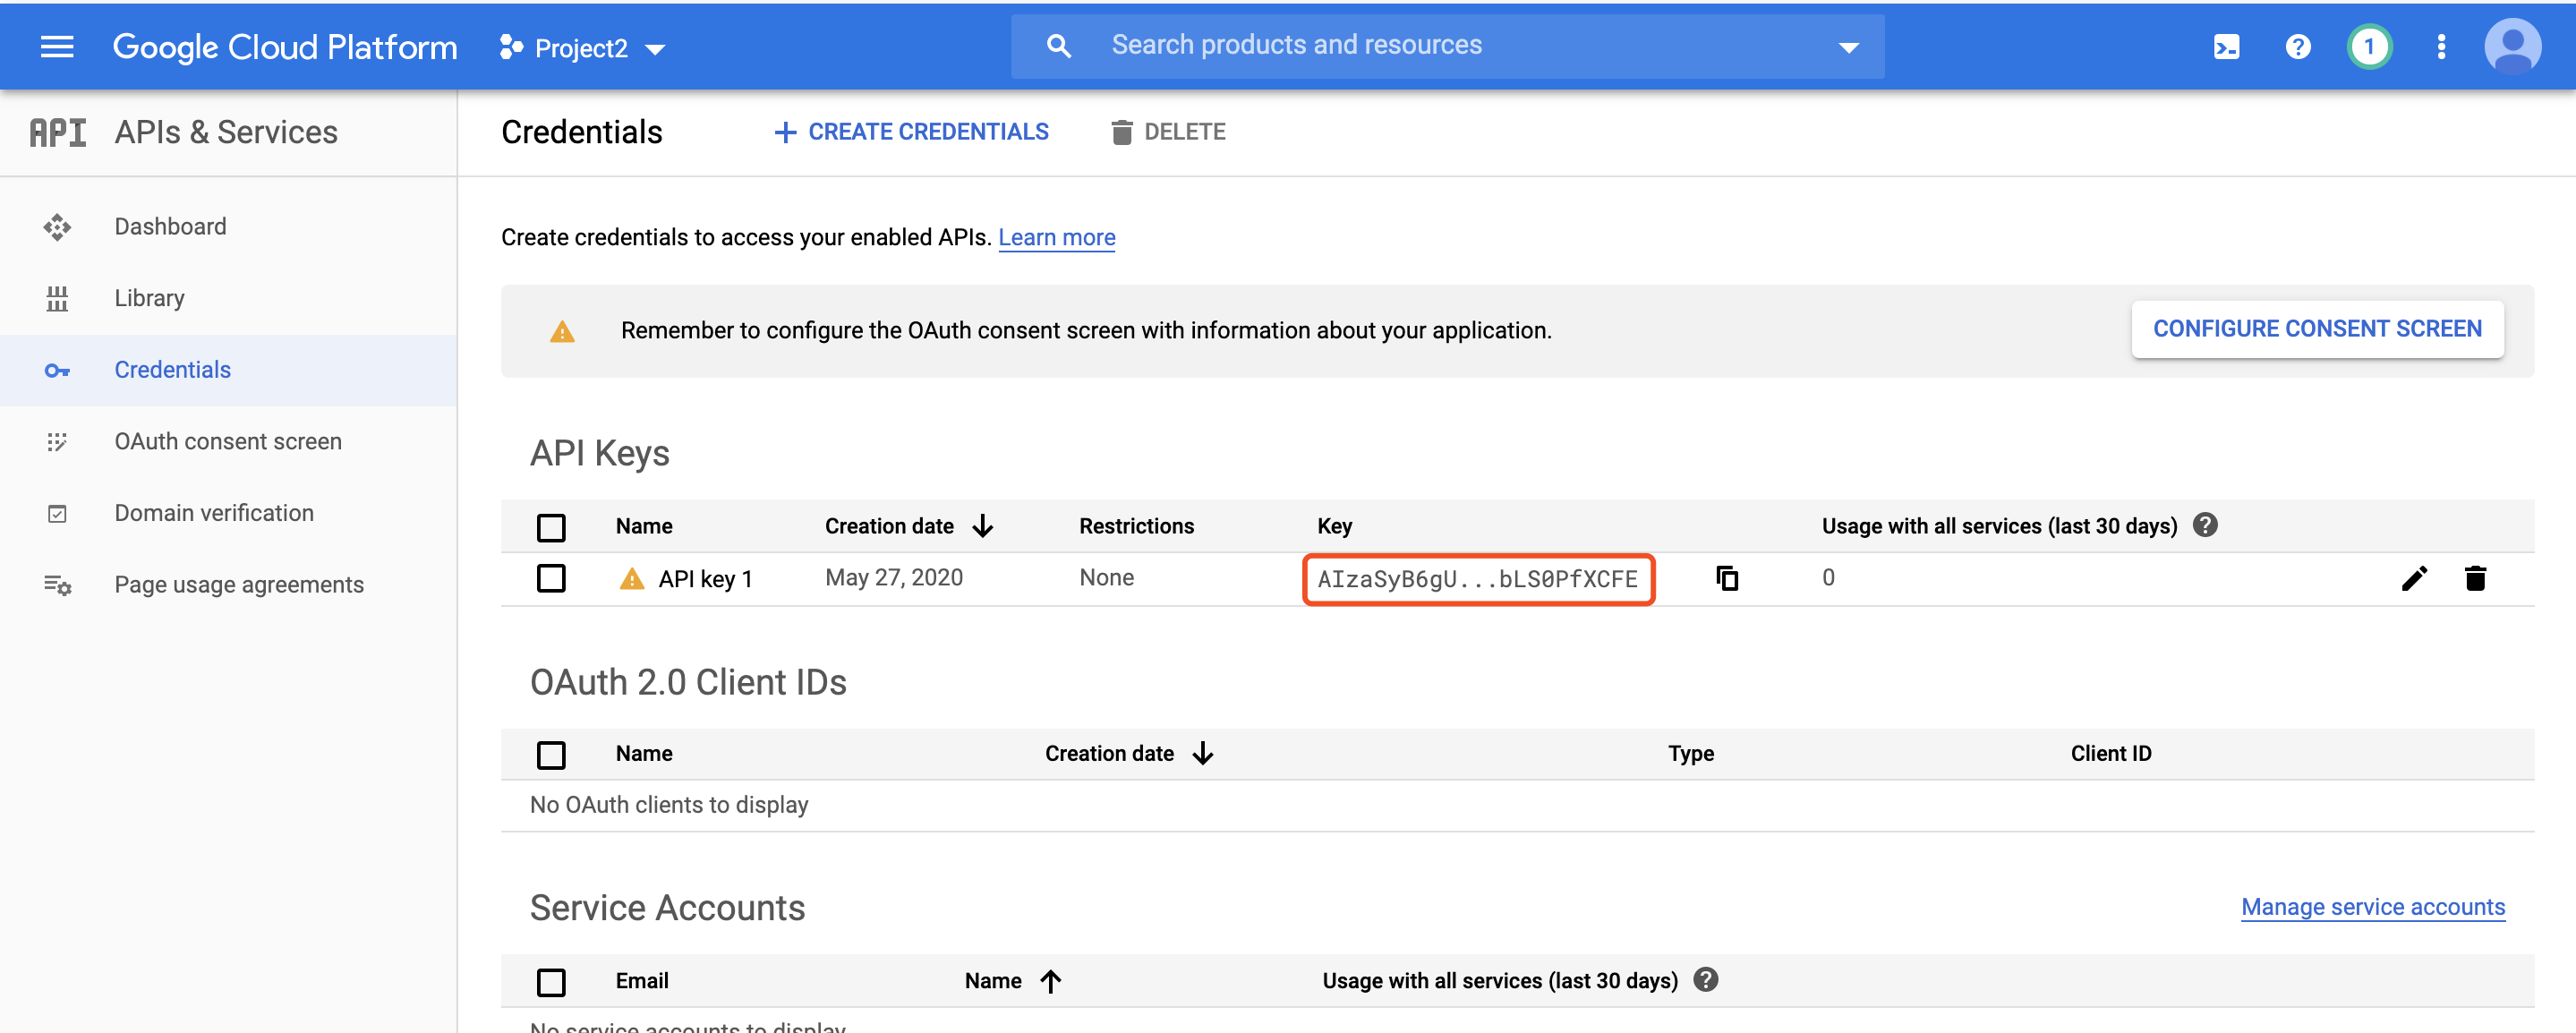Open the Project2 project selector dropdown
Screen dimensions: 2576x1033
point(583,48)
